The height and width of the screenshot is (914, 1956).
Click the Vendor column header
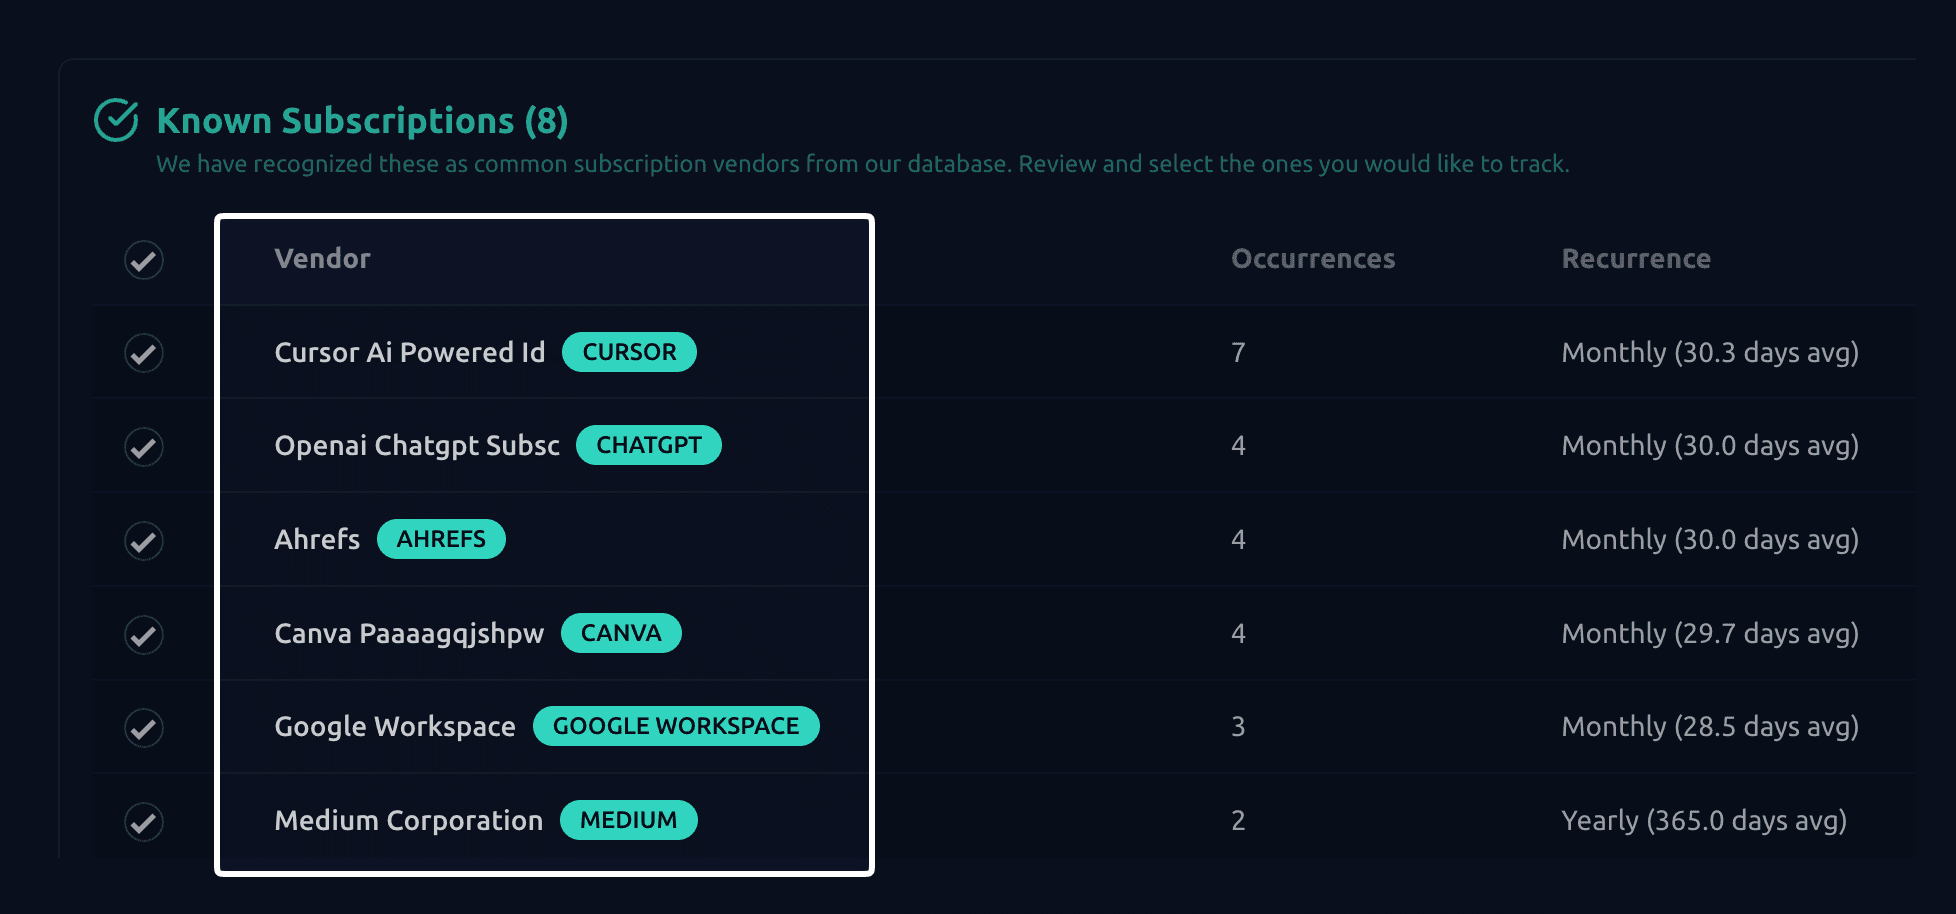pyautogui.click(x=322, y=259)
